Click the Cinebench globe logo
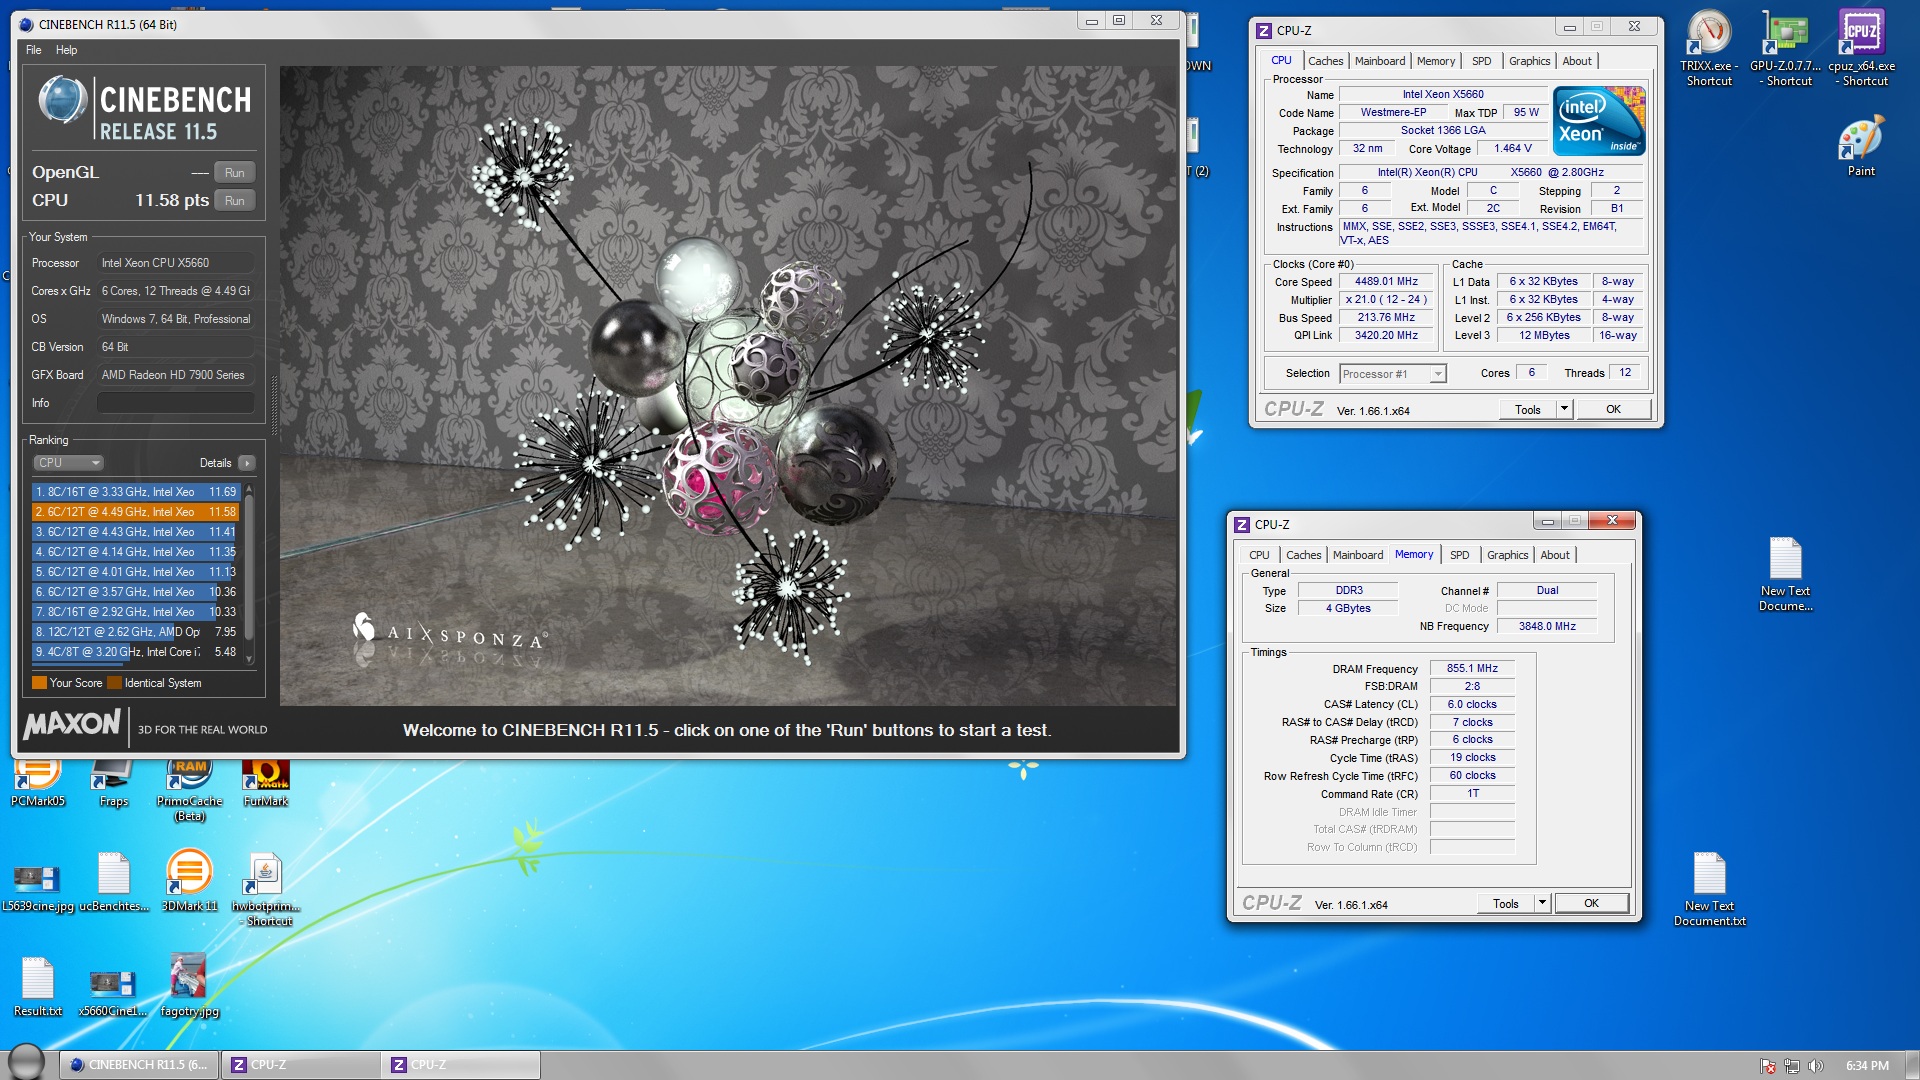 (62, 102)
